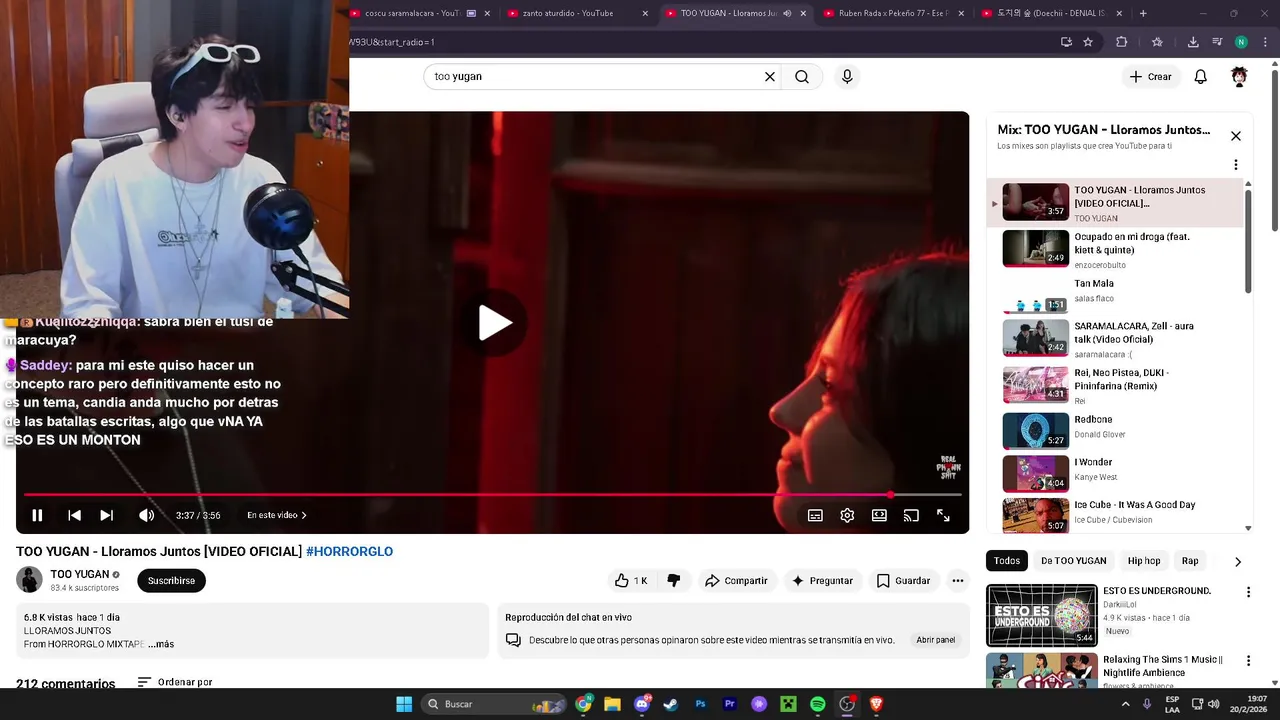Select the 'Todos' filter chip
1280x720 pixels.
click(1007, 561)
